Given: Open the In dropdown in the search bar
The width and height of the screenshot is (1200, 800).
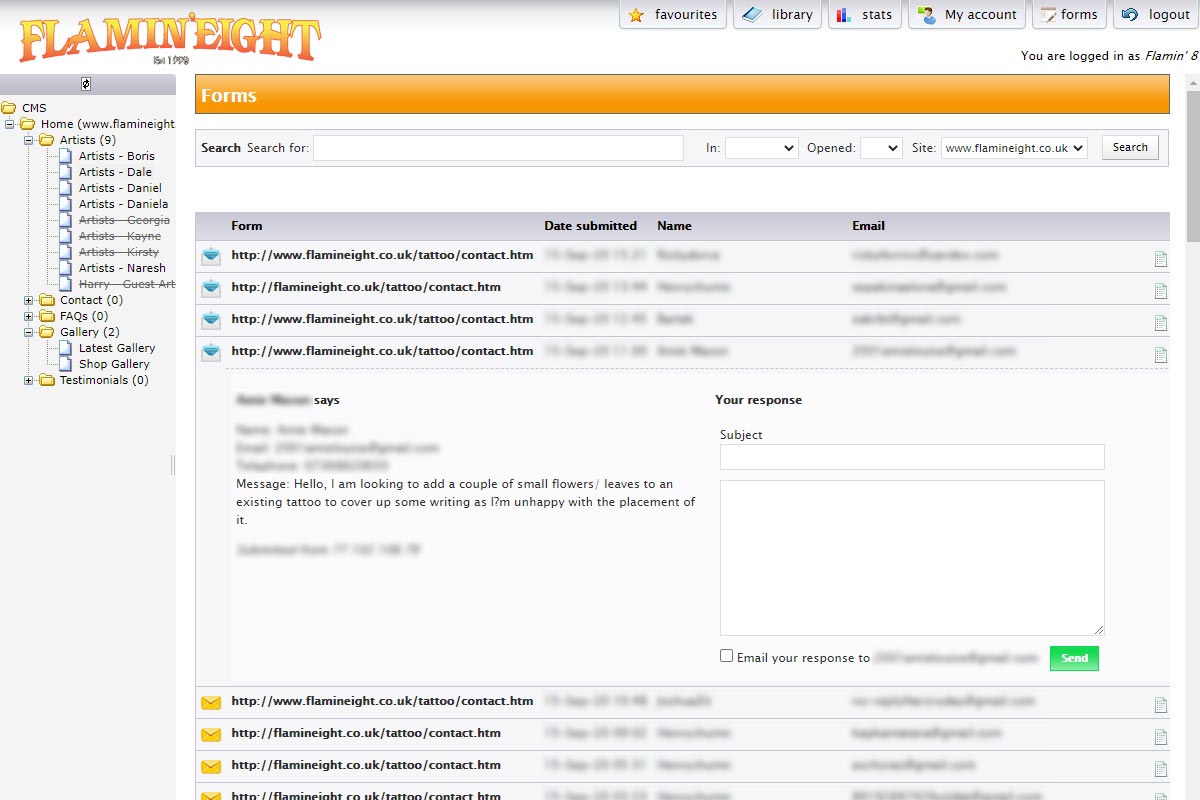Looking at the screenshot, I should point(761,148).
